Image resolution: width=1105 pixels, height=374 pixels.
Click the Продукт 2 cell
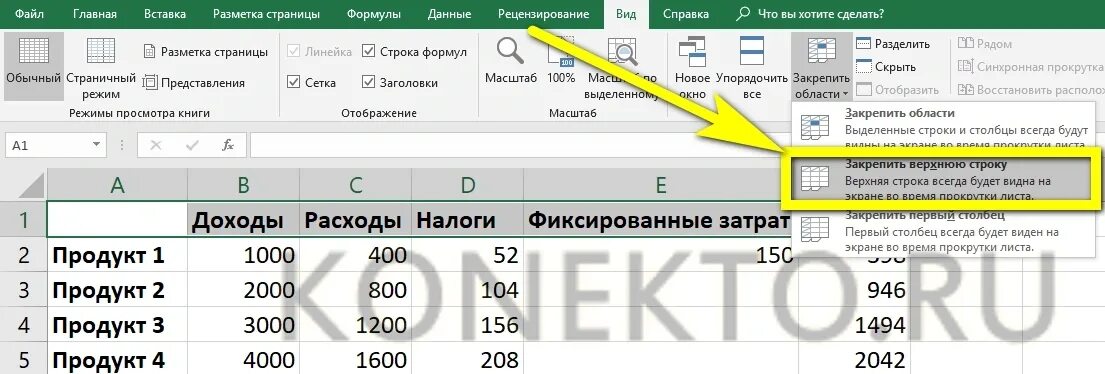(x=117, y=289)
